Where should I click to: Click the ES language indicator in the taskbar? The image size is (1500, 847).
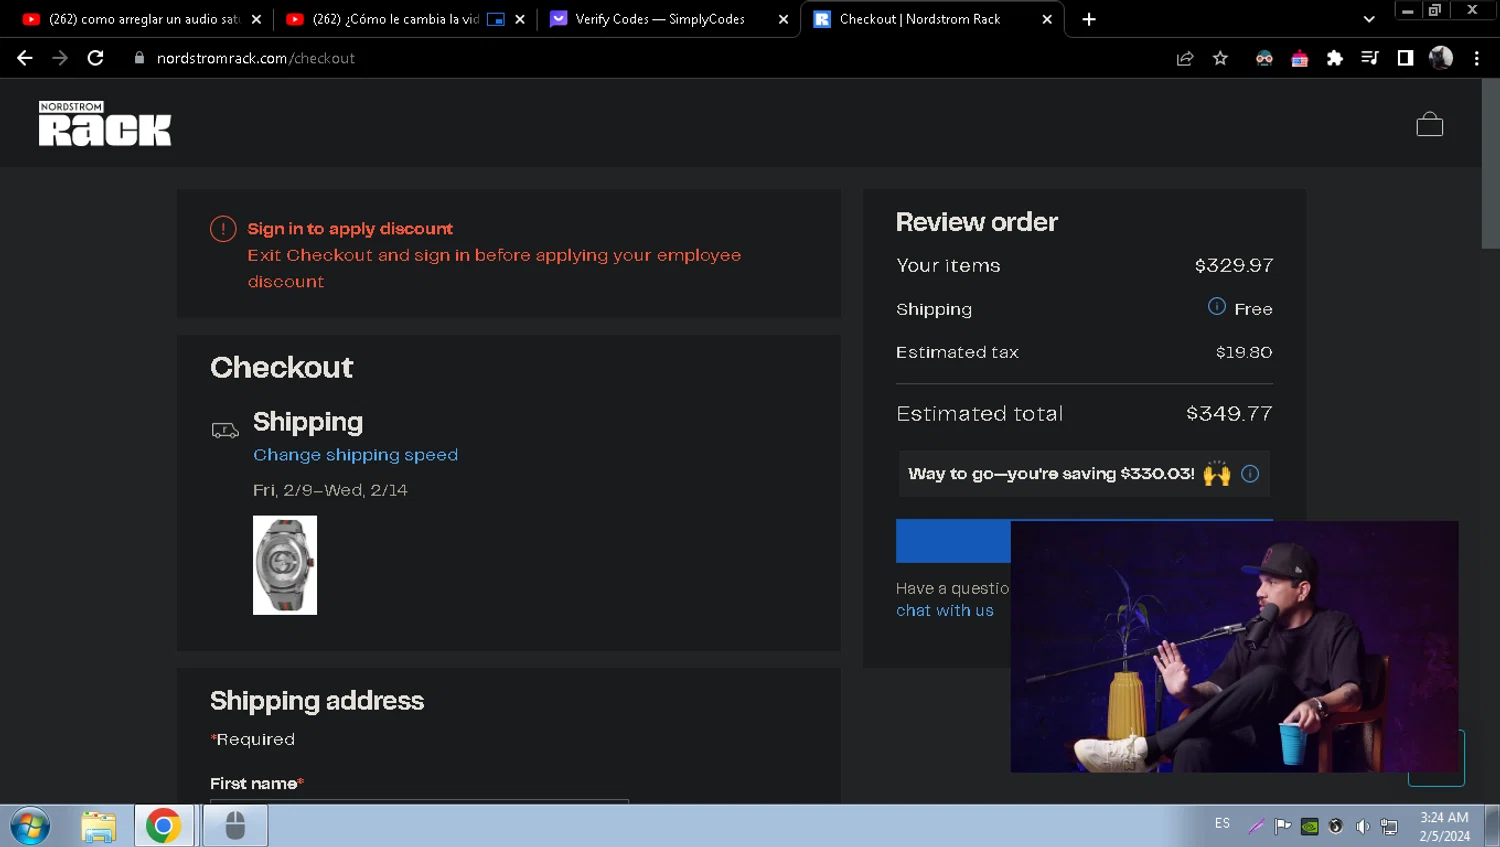[x=1222, y=824]
